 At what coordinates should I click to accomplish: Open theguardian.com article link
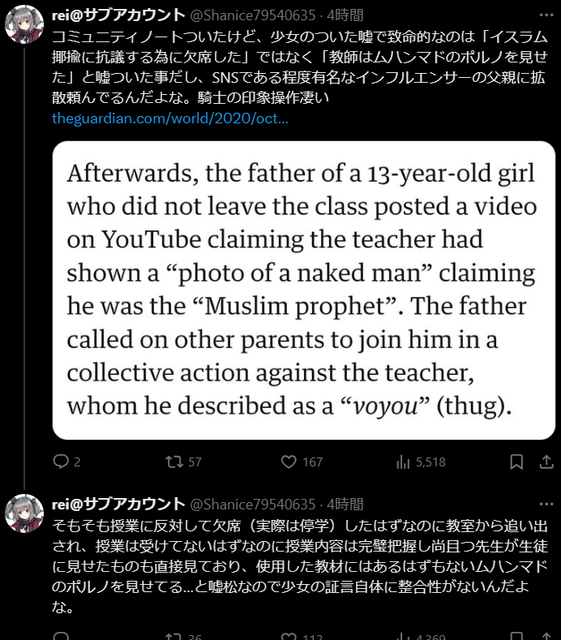point(170,118)
